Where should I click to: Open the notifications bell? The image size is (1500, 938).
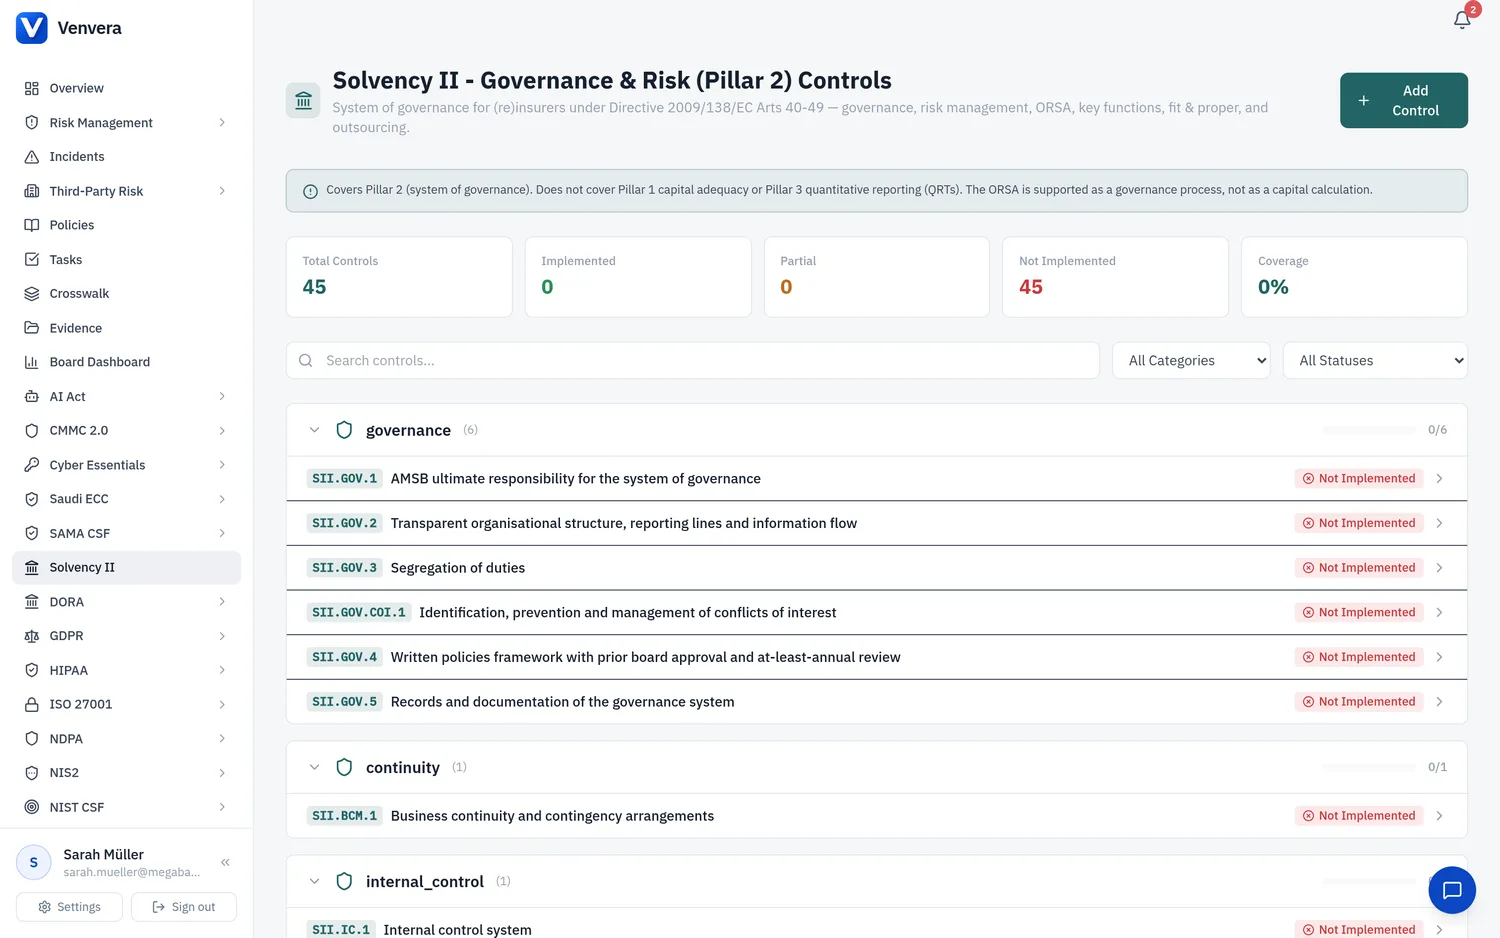click(1462, 20)
